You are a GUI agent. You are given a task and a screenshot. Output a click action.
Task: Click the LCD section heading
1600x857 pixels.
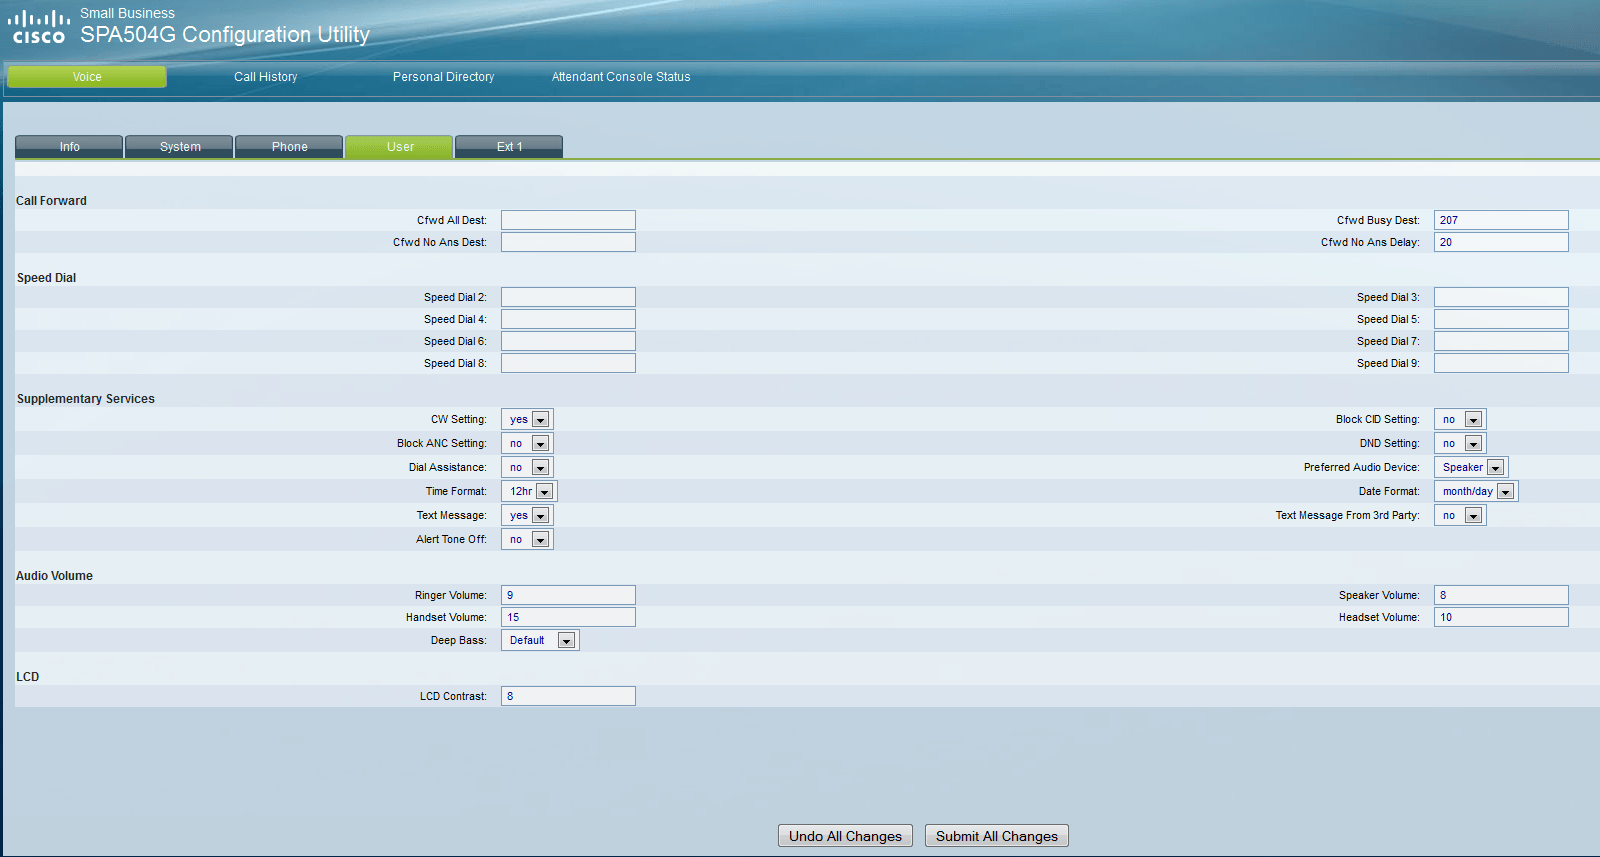tap(28, 677)
